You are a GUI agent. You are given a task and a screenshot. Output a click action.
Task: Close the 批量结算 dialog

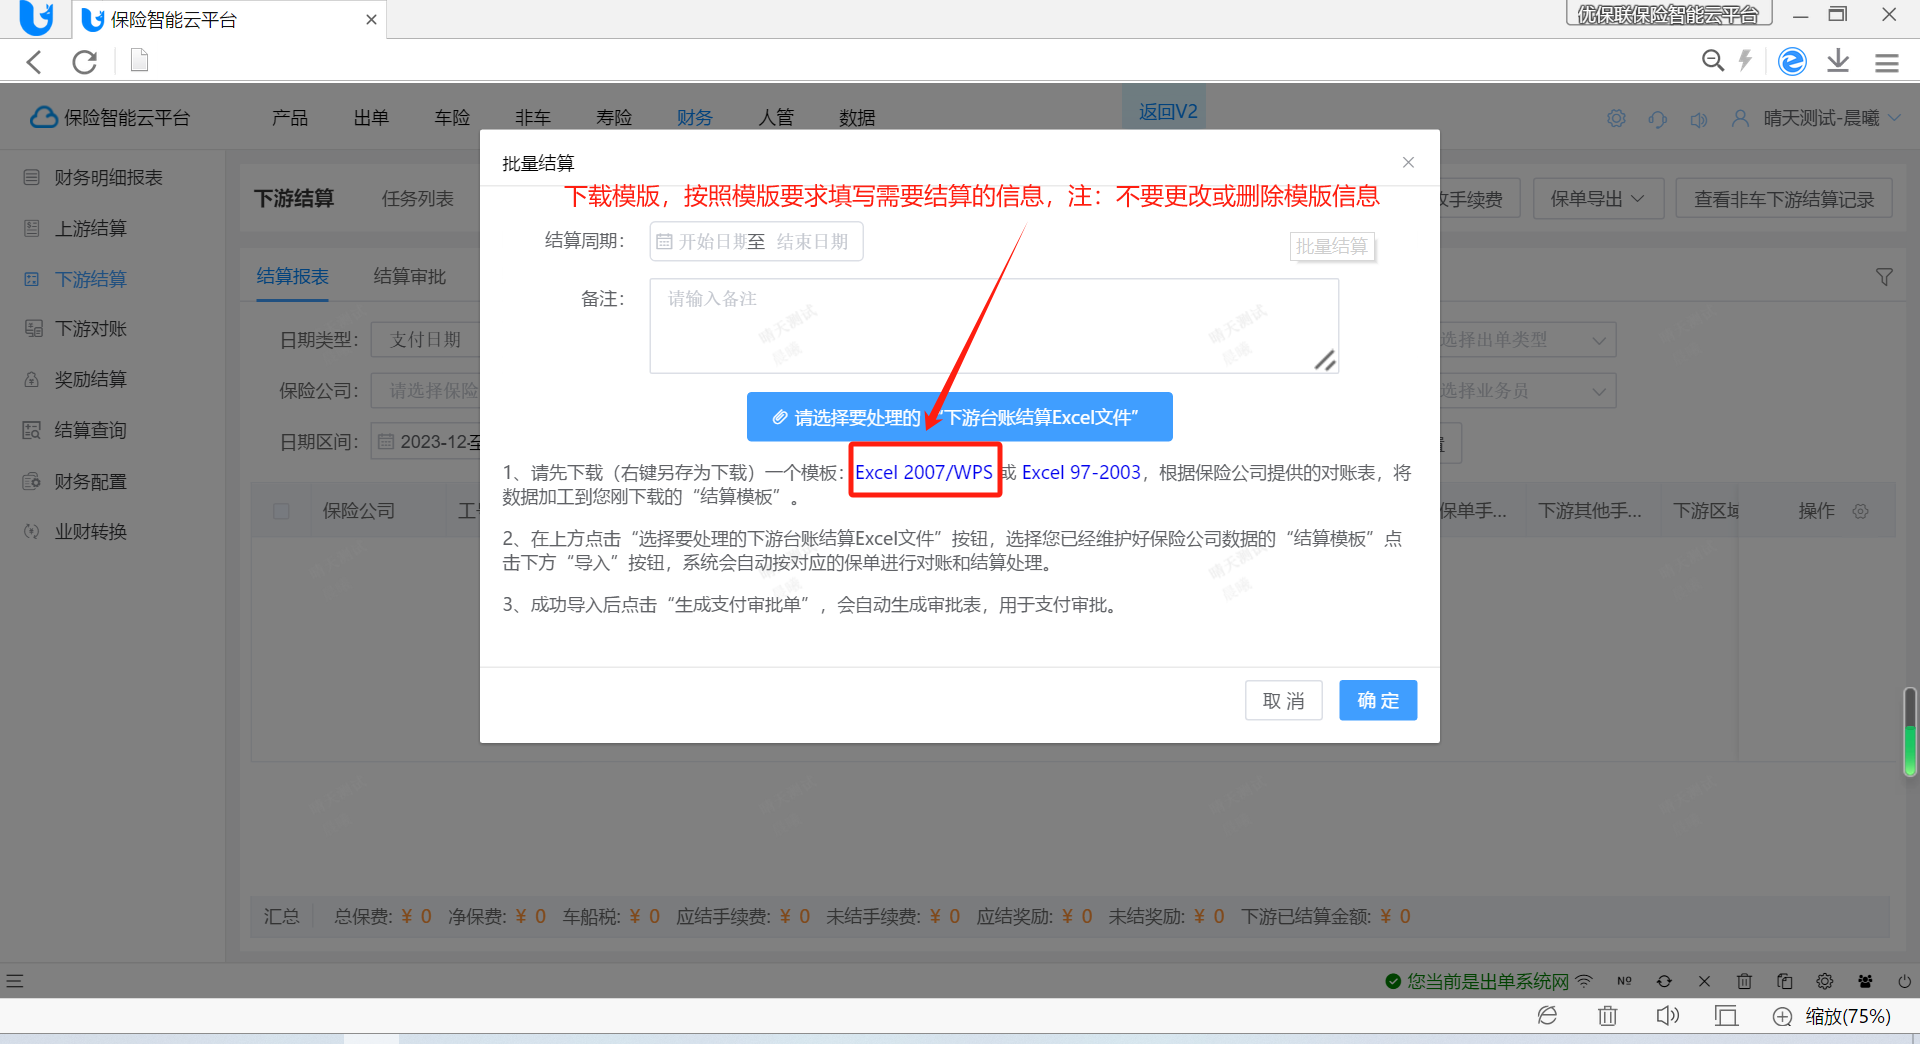(x=1408, y=162)
